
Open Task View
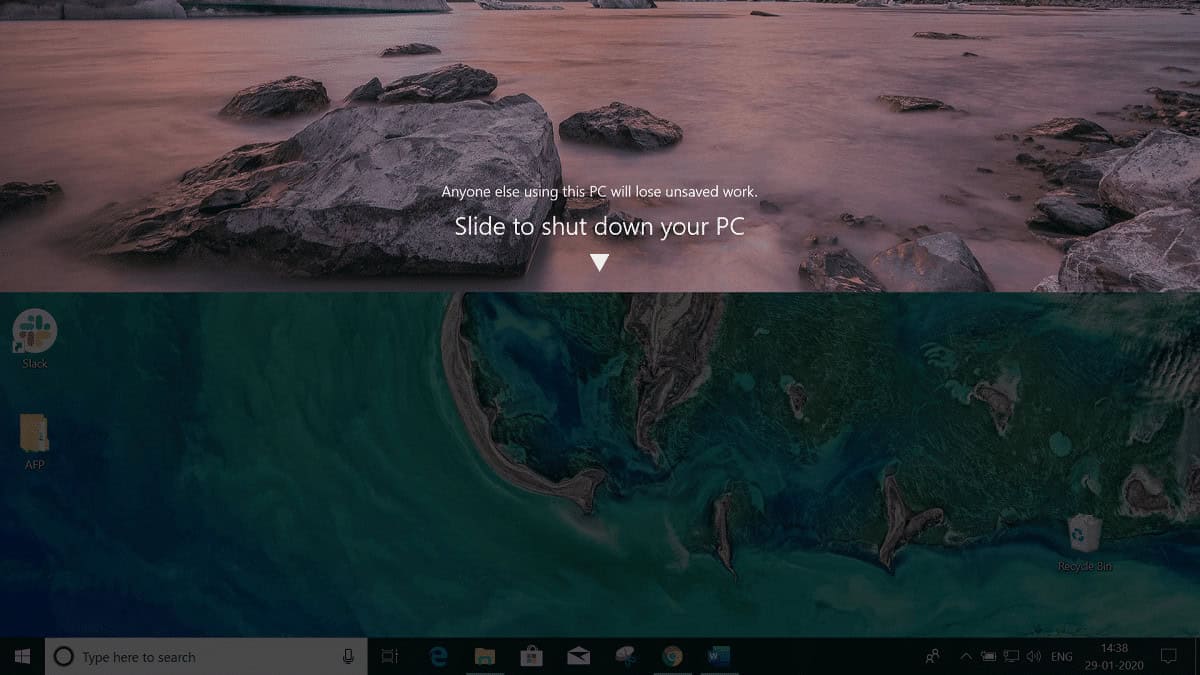tap(390, 657)
